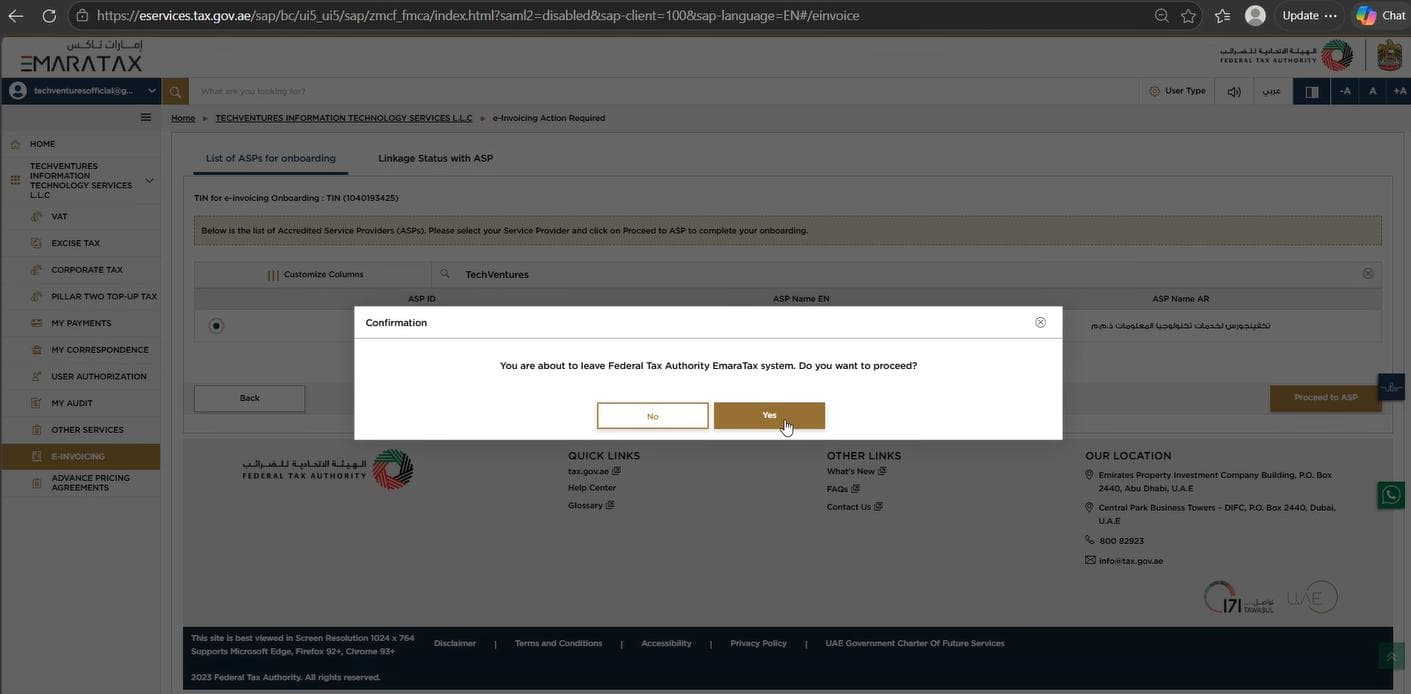Screen dimensions: 1411x694
Task: Open the techventuresofficial account dropdown
Action: coord(82,91)
